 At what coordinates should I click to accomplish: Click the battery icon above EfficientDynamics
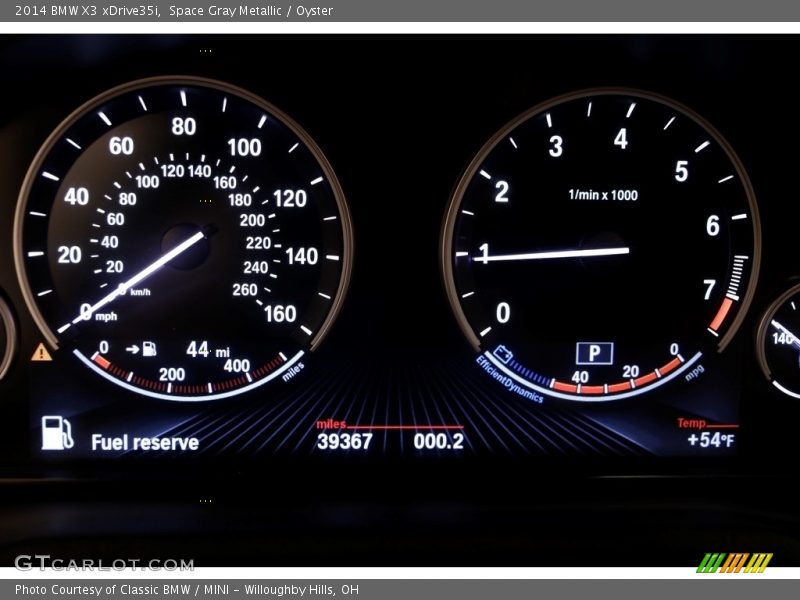click(503, 354)
